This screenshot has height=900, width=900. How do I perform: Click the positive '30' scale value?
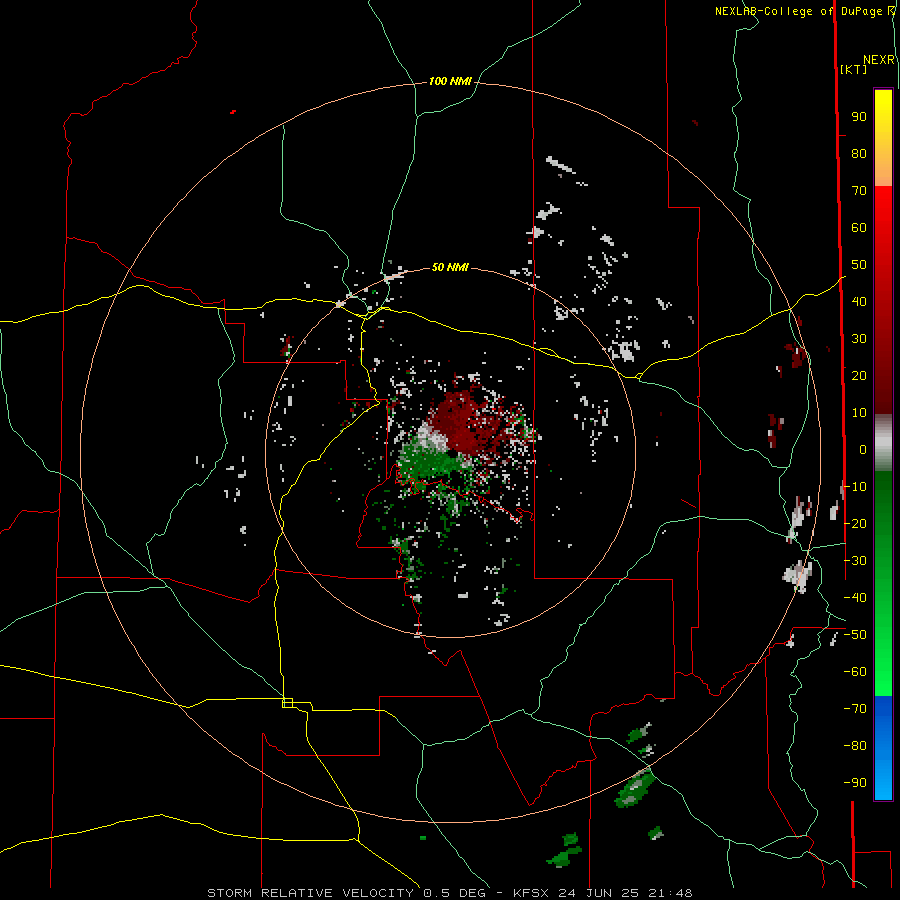[x=859, y=339]
